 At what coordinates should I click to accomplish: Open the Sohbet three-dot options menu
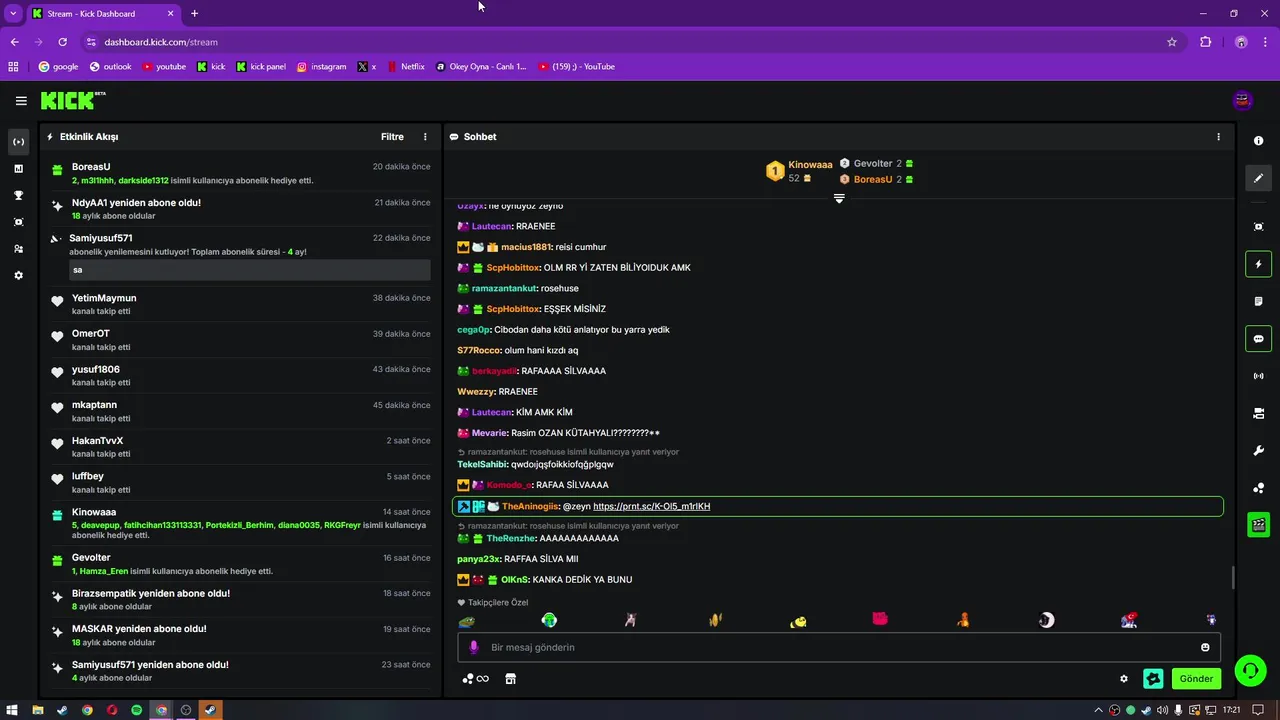(1218, 137)
